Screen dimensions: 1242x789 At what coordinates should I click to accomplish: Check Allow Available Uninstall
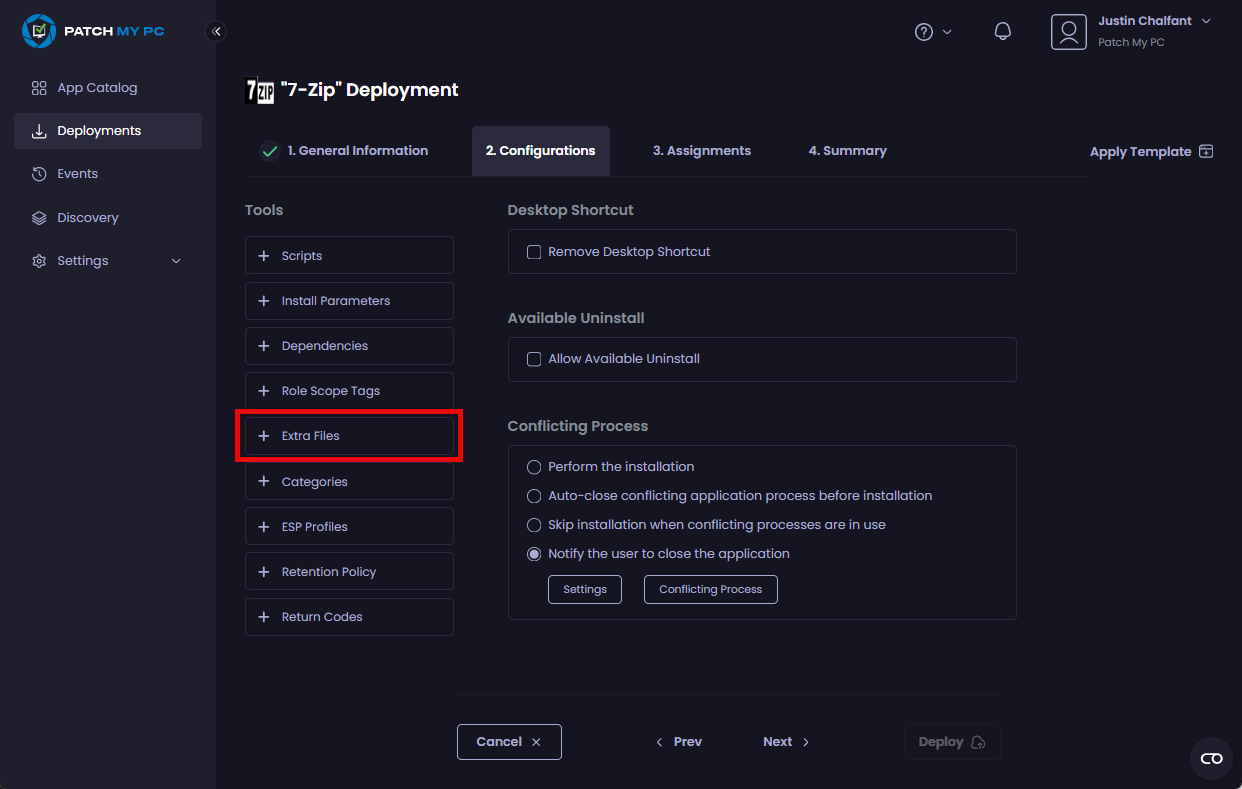(x=534, y=359)
